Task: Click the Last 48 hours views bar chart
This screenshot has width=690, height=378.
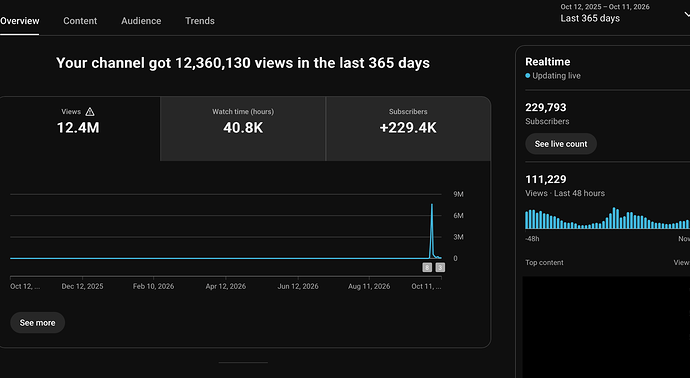Action: [607, 218]
